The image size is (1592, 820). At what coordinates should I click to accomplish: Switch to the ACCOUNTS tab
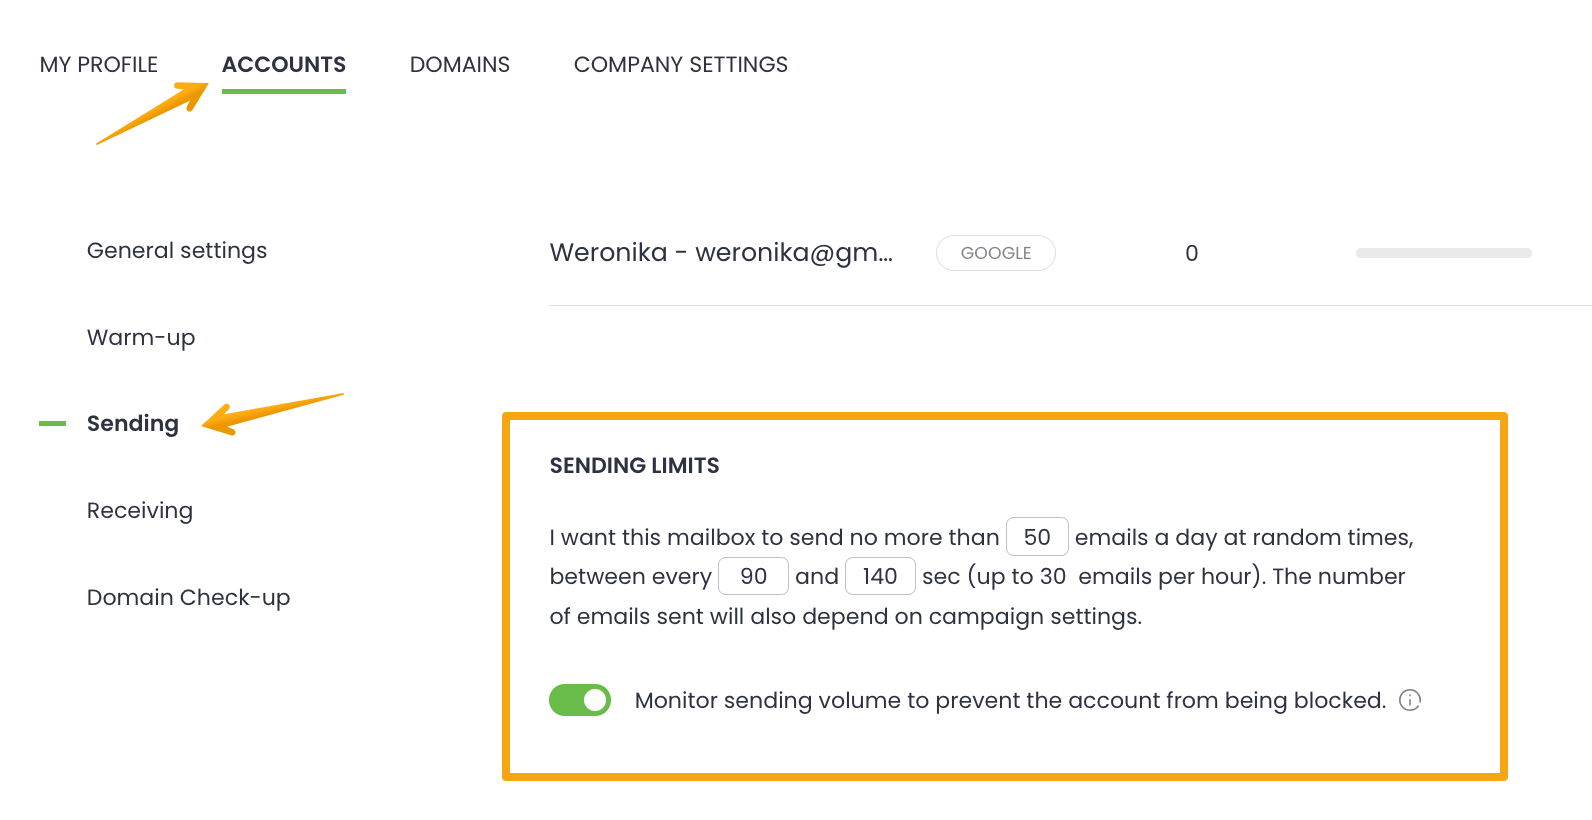point(284,64)
